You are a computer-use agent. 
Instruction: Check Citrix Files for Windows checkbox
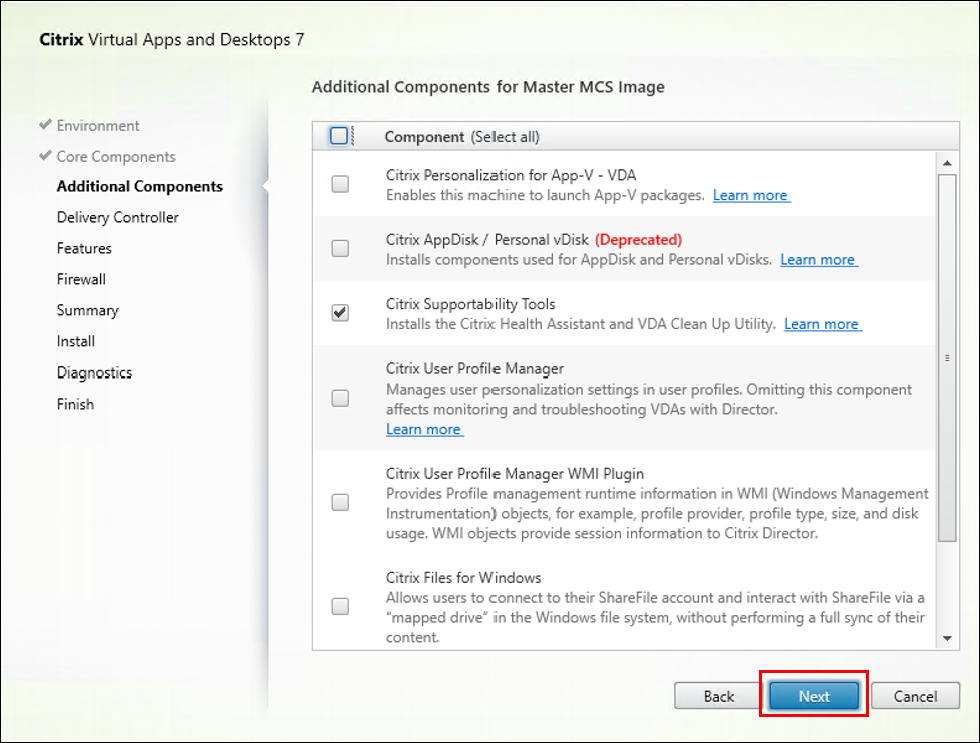[x=340, y=606]
